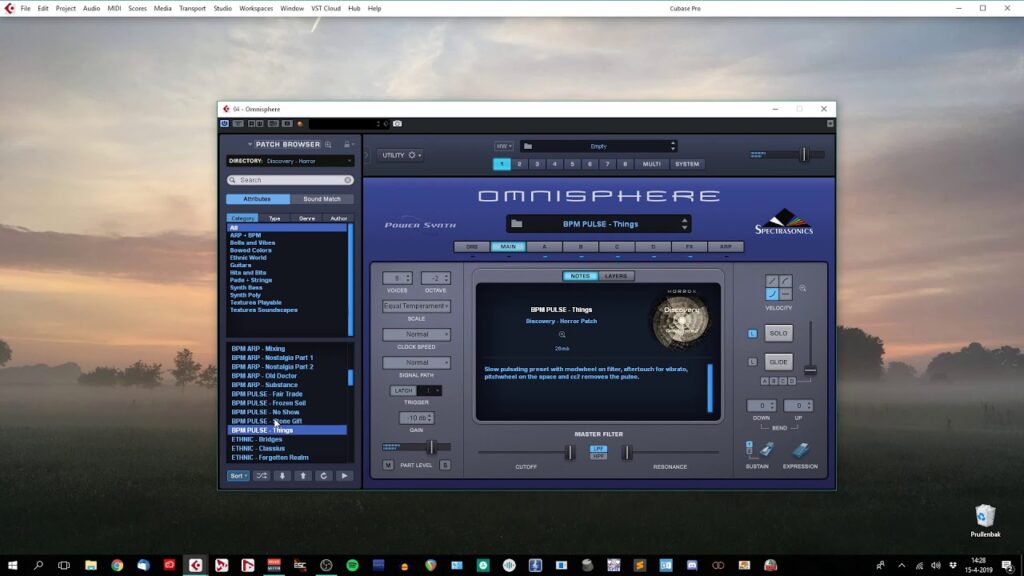Click the patch name up/down stepper arrows
Image resolution: width=1024 pixels, height=576 pixels.
pos(684,224)
